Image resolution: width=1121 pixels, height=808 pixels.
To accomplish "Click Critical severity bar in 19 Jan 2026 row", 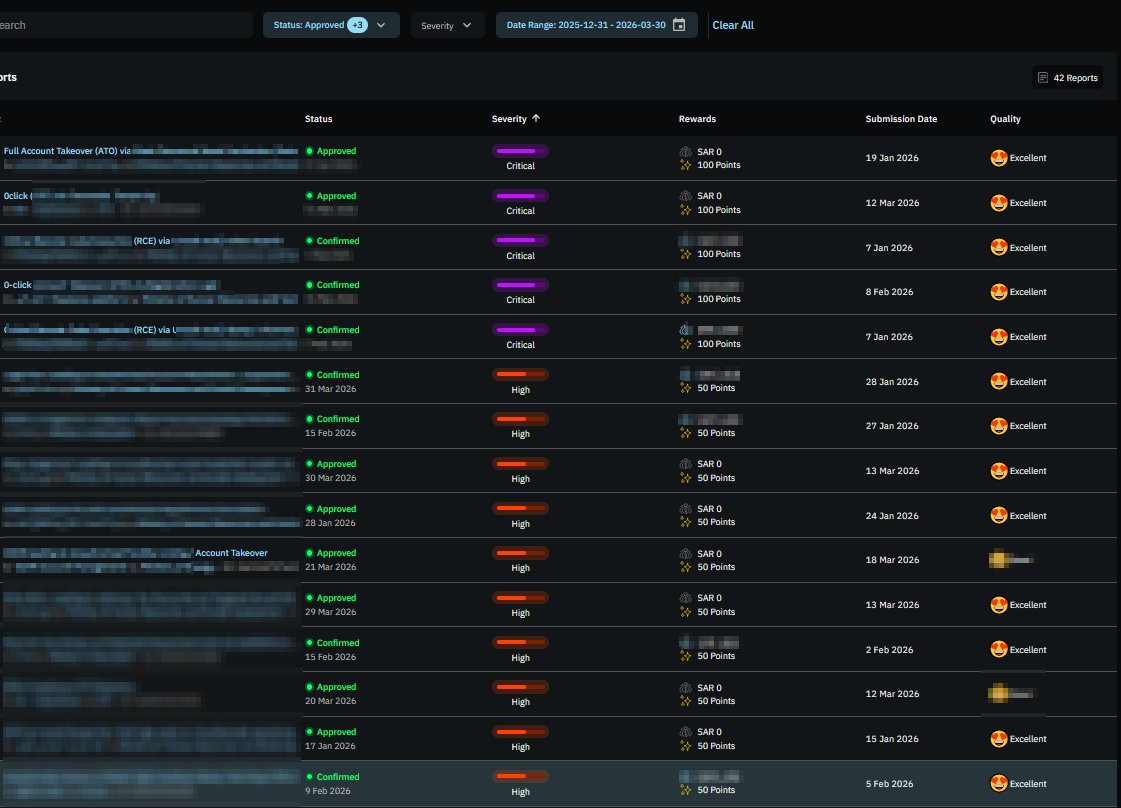I will [x=520, y=151].
